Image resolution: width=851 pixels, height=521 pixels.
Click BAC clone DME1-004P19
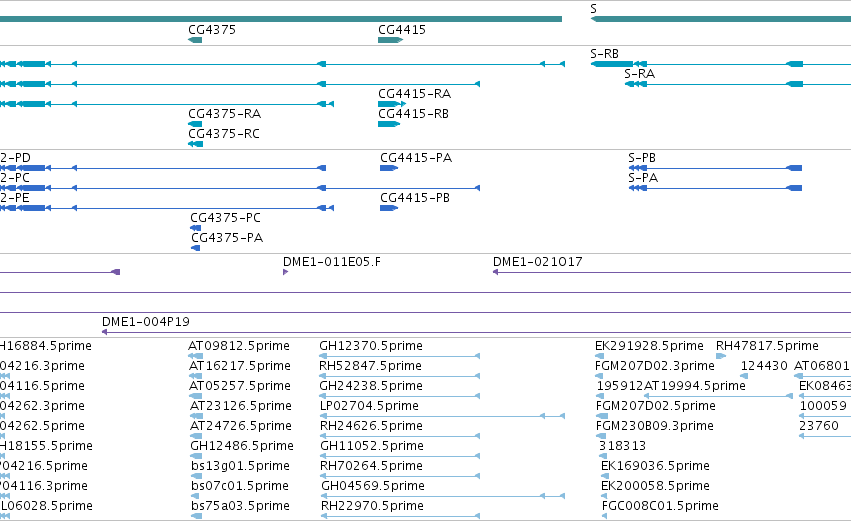tap(146, 322)
